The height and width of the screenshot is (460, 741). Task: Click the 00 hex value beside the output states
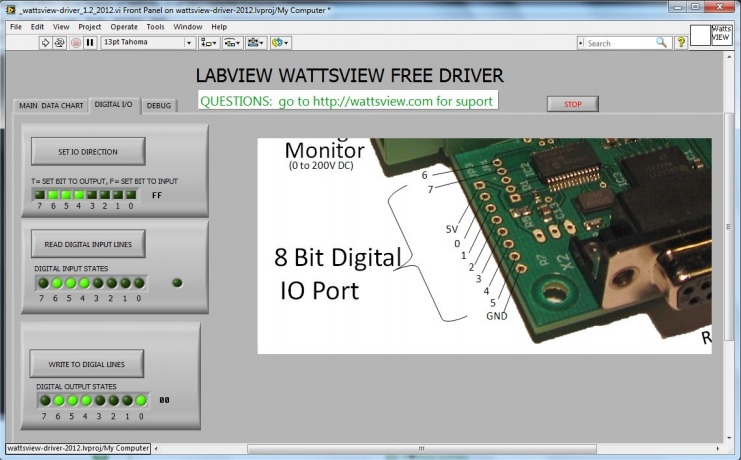coord(164,400)
